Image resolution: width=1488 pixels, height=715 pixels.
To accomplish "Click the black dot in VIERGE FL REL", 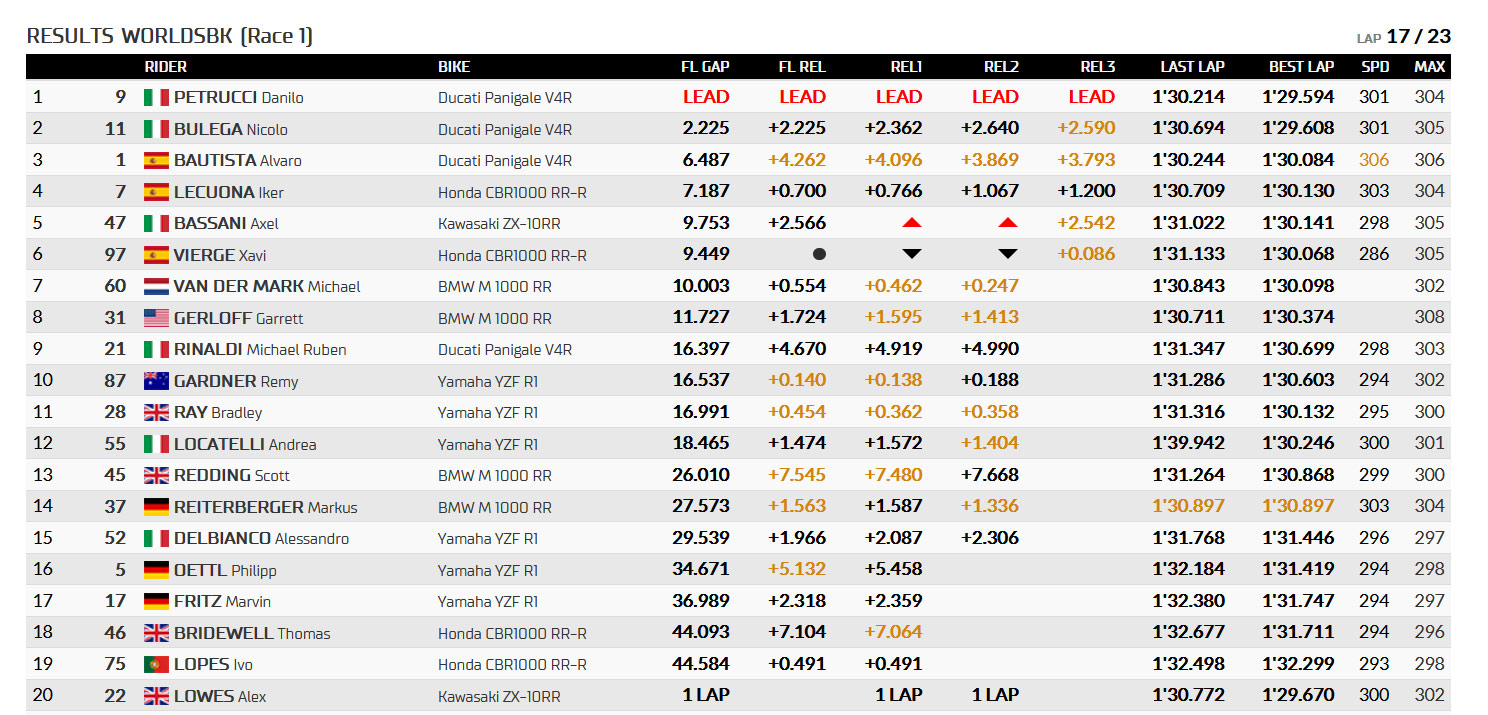I will (x=819, y=254).
